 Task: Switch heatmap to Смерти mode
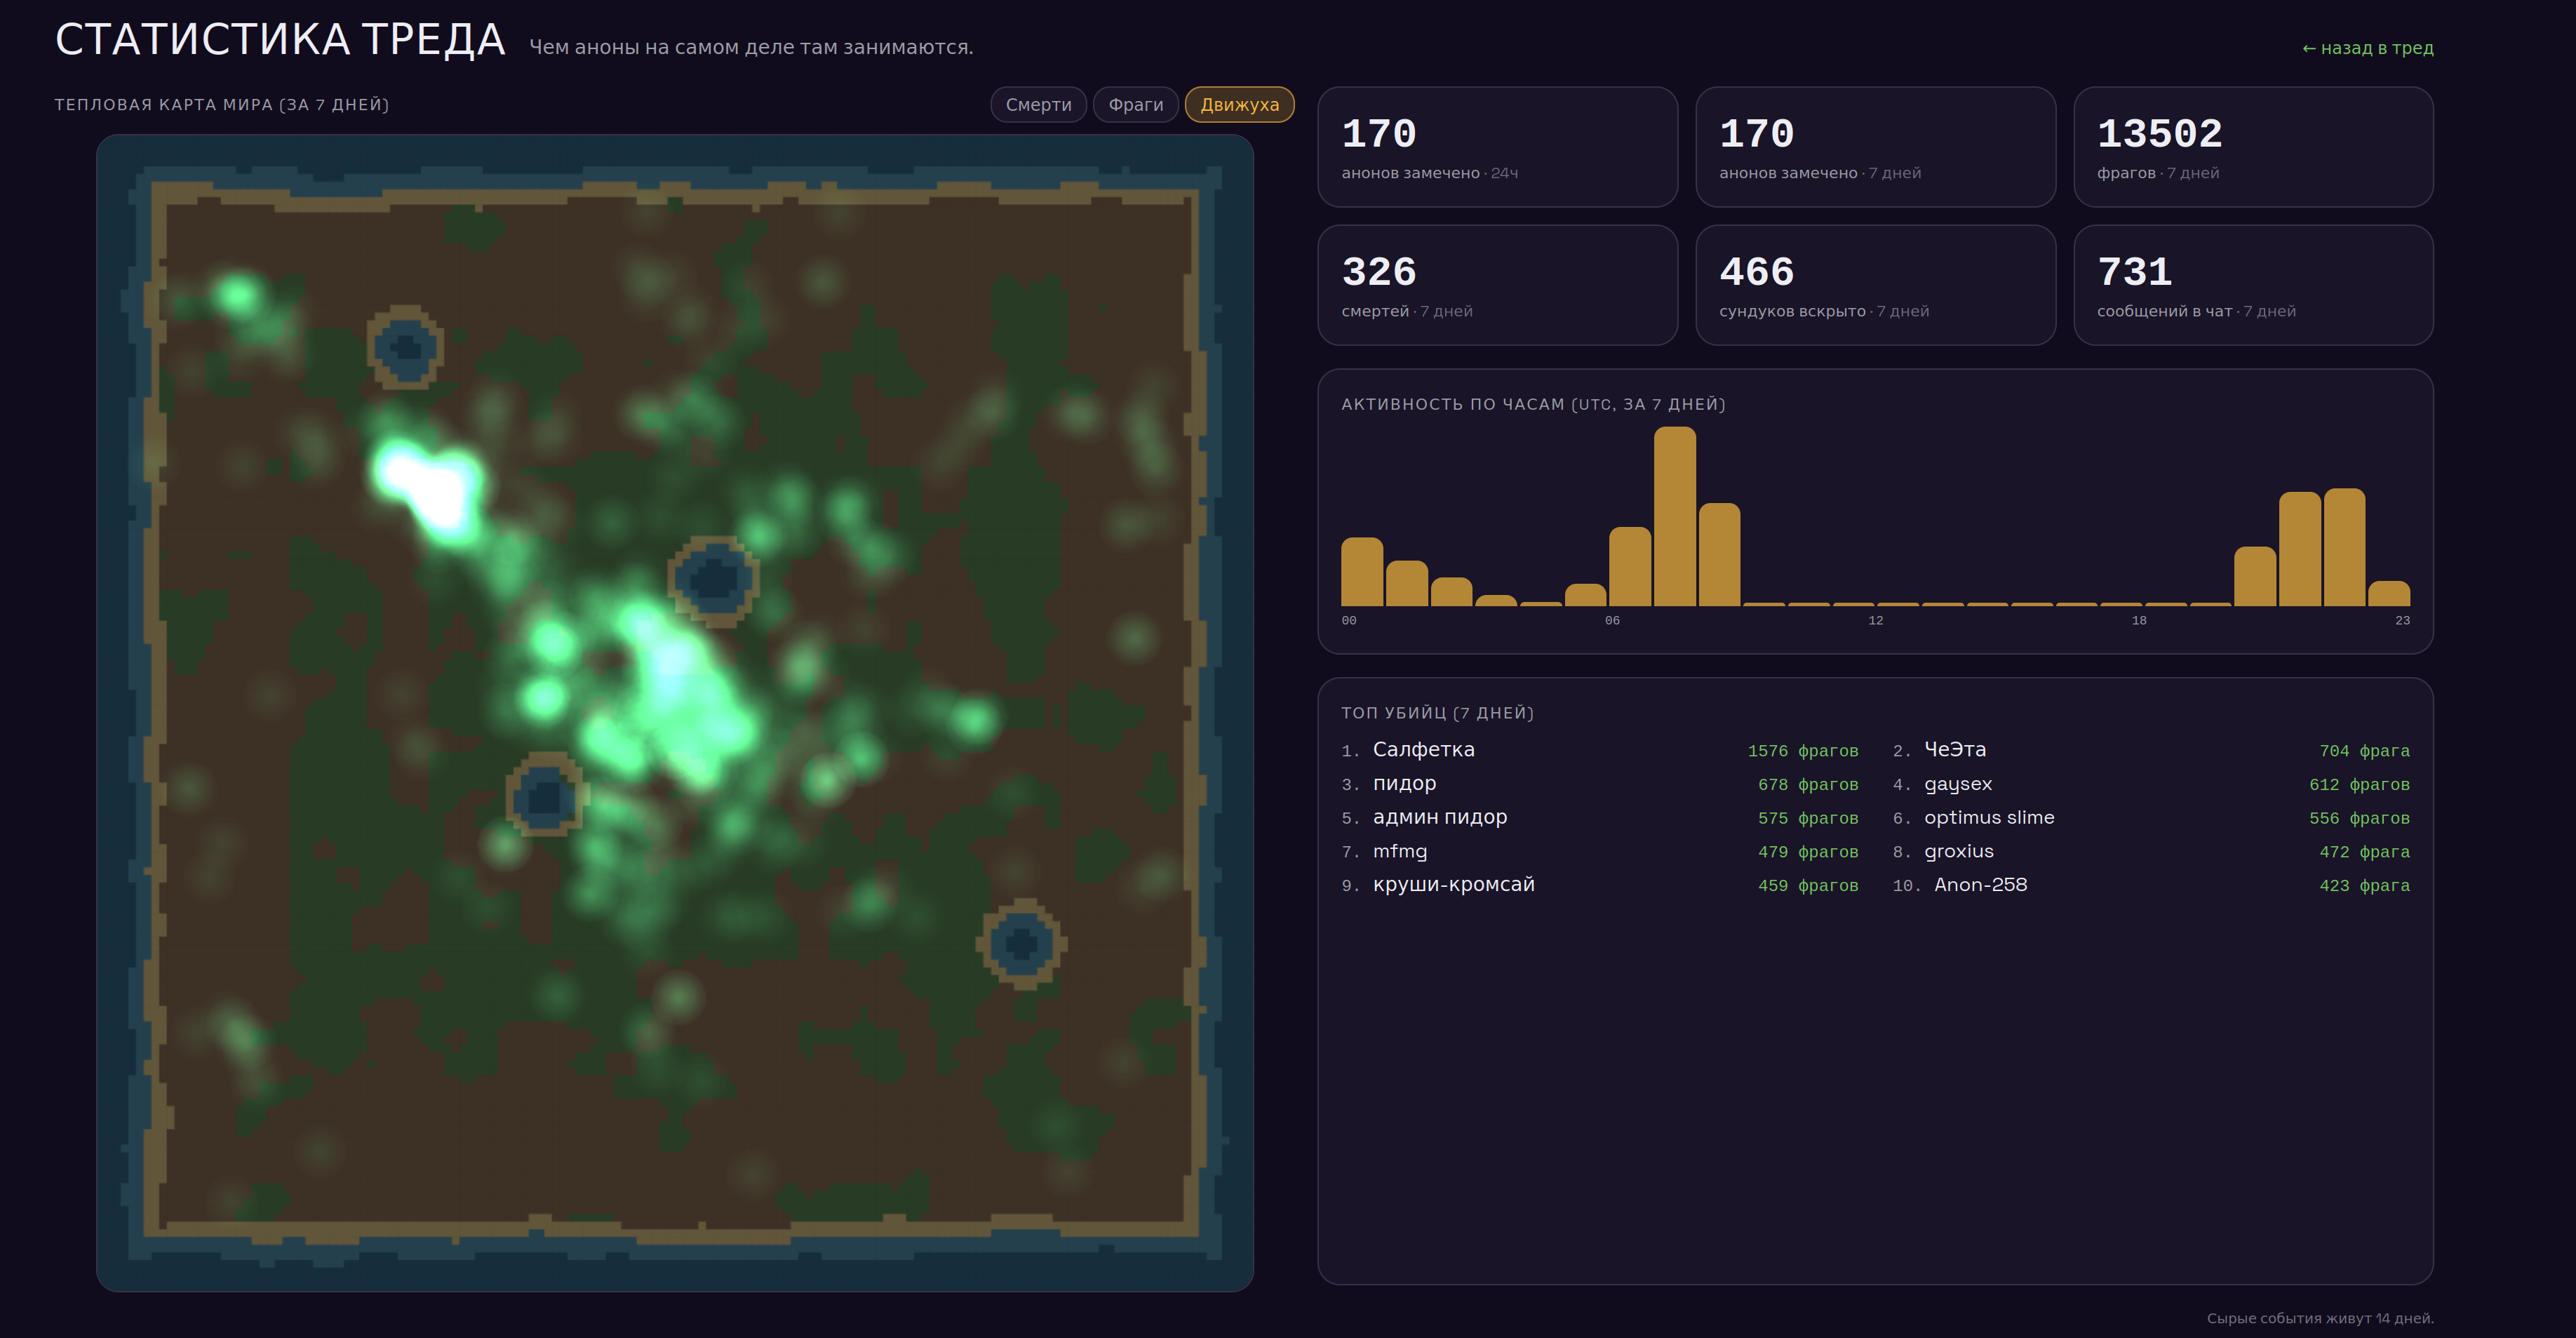click(1038, 105)
